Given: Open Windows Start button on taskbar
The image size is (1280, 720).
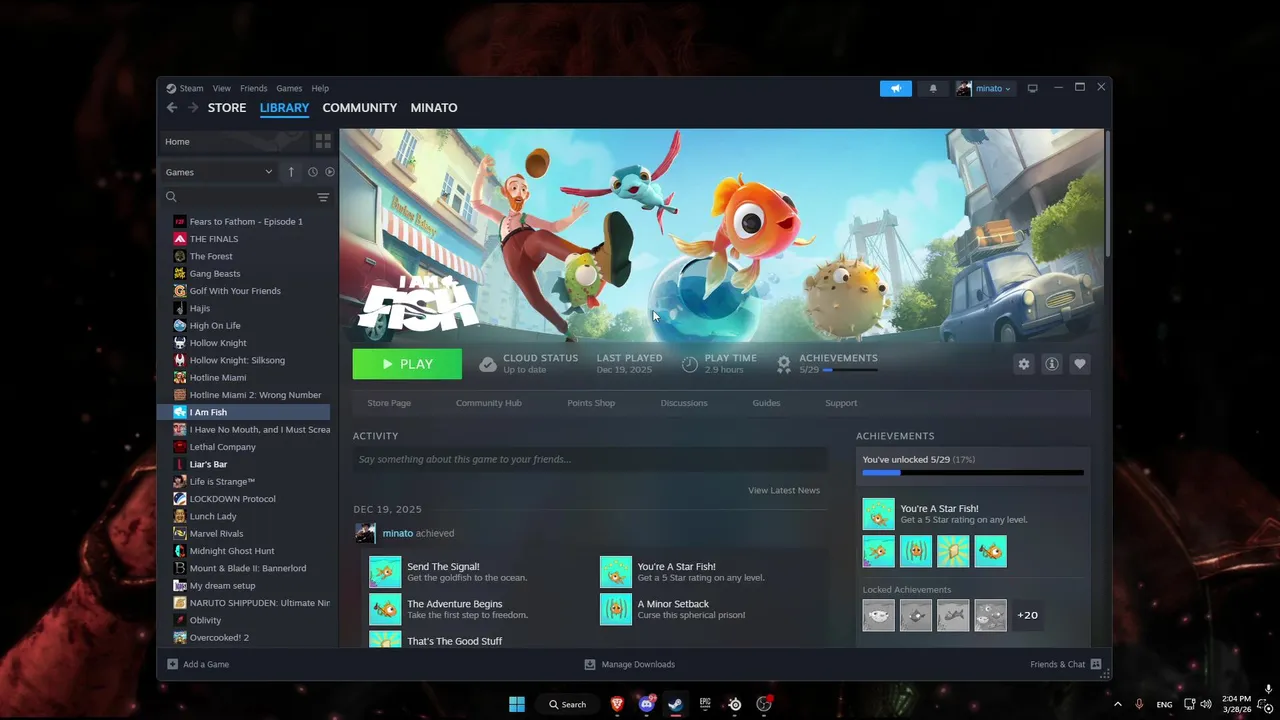Looking at the screenshot, I should [x=517, y=704].
